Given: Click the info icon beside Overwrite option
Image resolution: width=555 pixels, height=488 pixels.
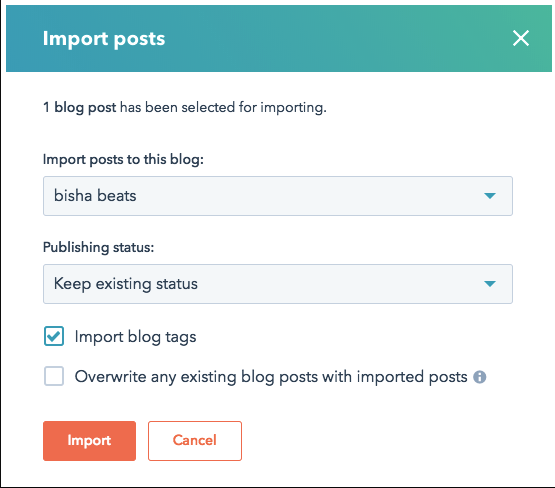Looking at the screenshot, I should pos(480,377).
